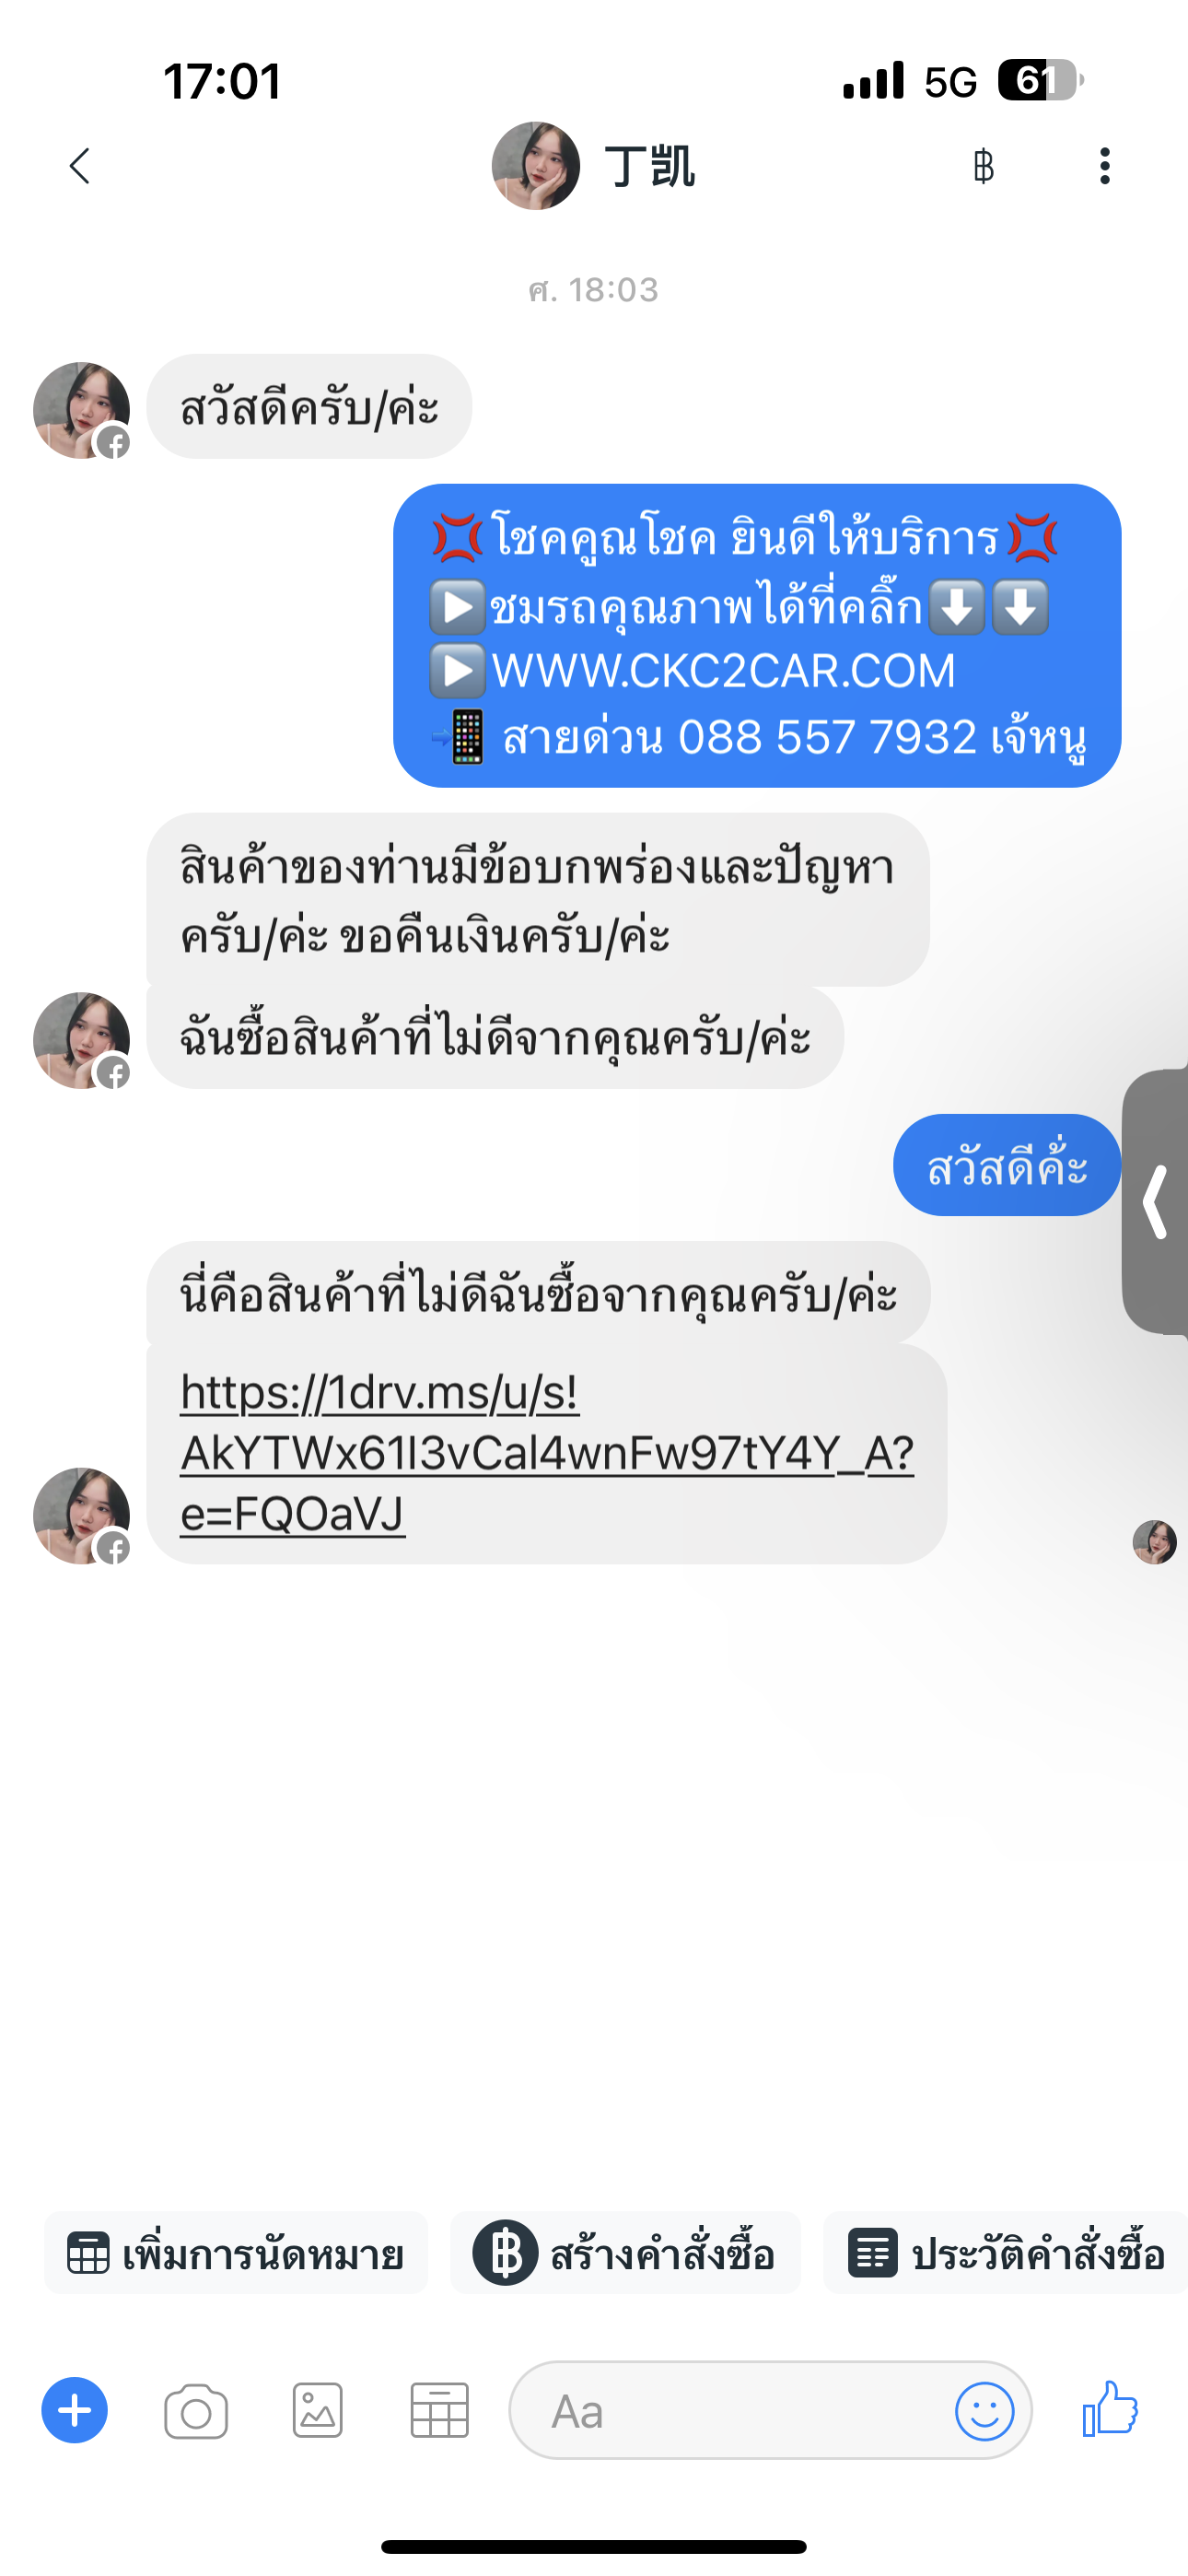Image resolution: width=1188 pixels, height=2576 pixels.
Task: Expand the gray side panel arrow
Action: (x=1155, y=1201)
